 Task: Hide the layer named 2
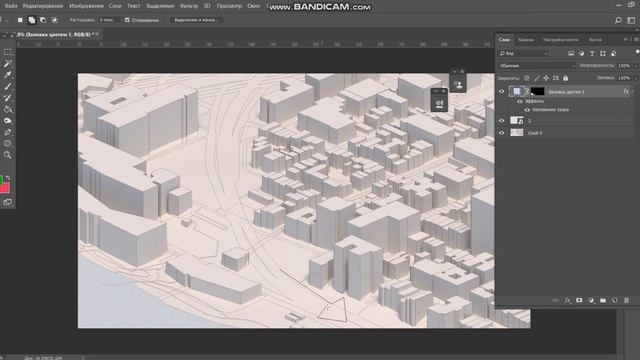pos(502,121)
